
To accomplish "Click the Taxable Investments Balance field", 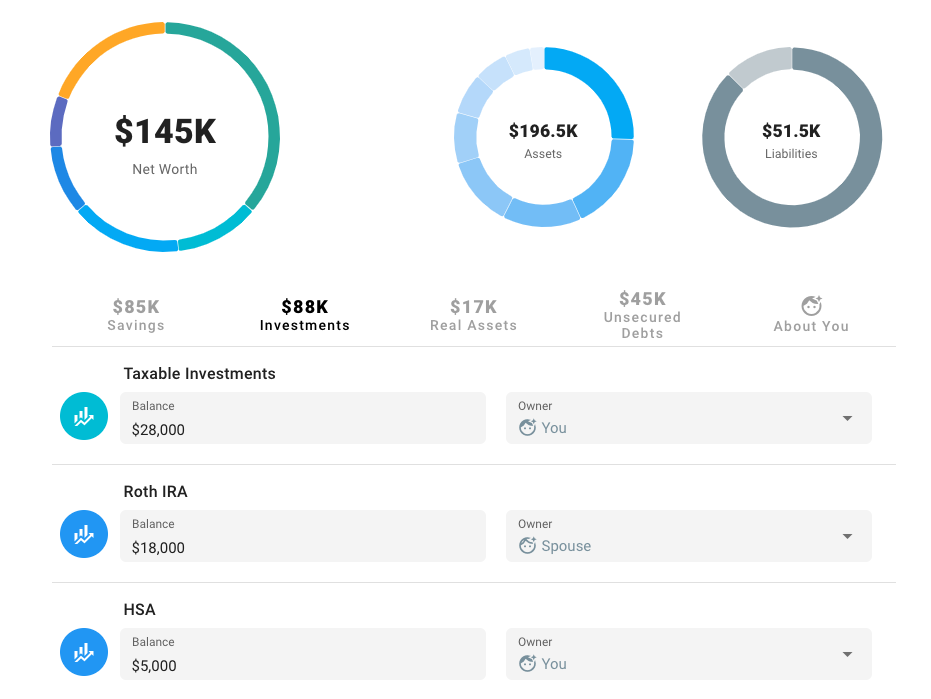I will pyautogui.click(x=303, y=418).
